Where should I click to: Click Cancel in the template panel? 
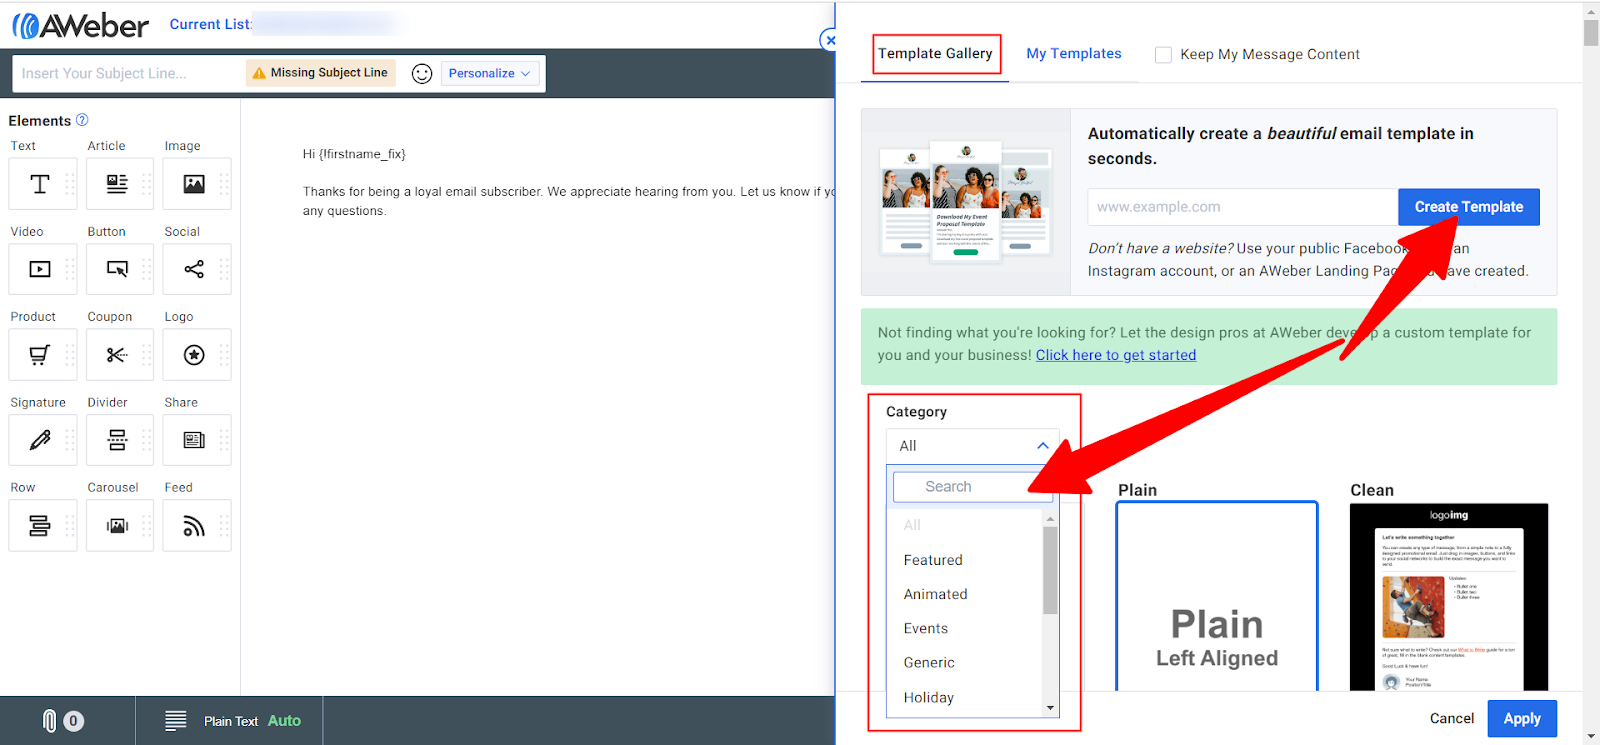click(1452, 718)
